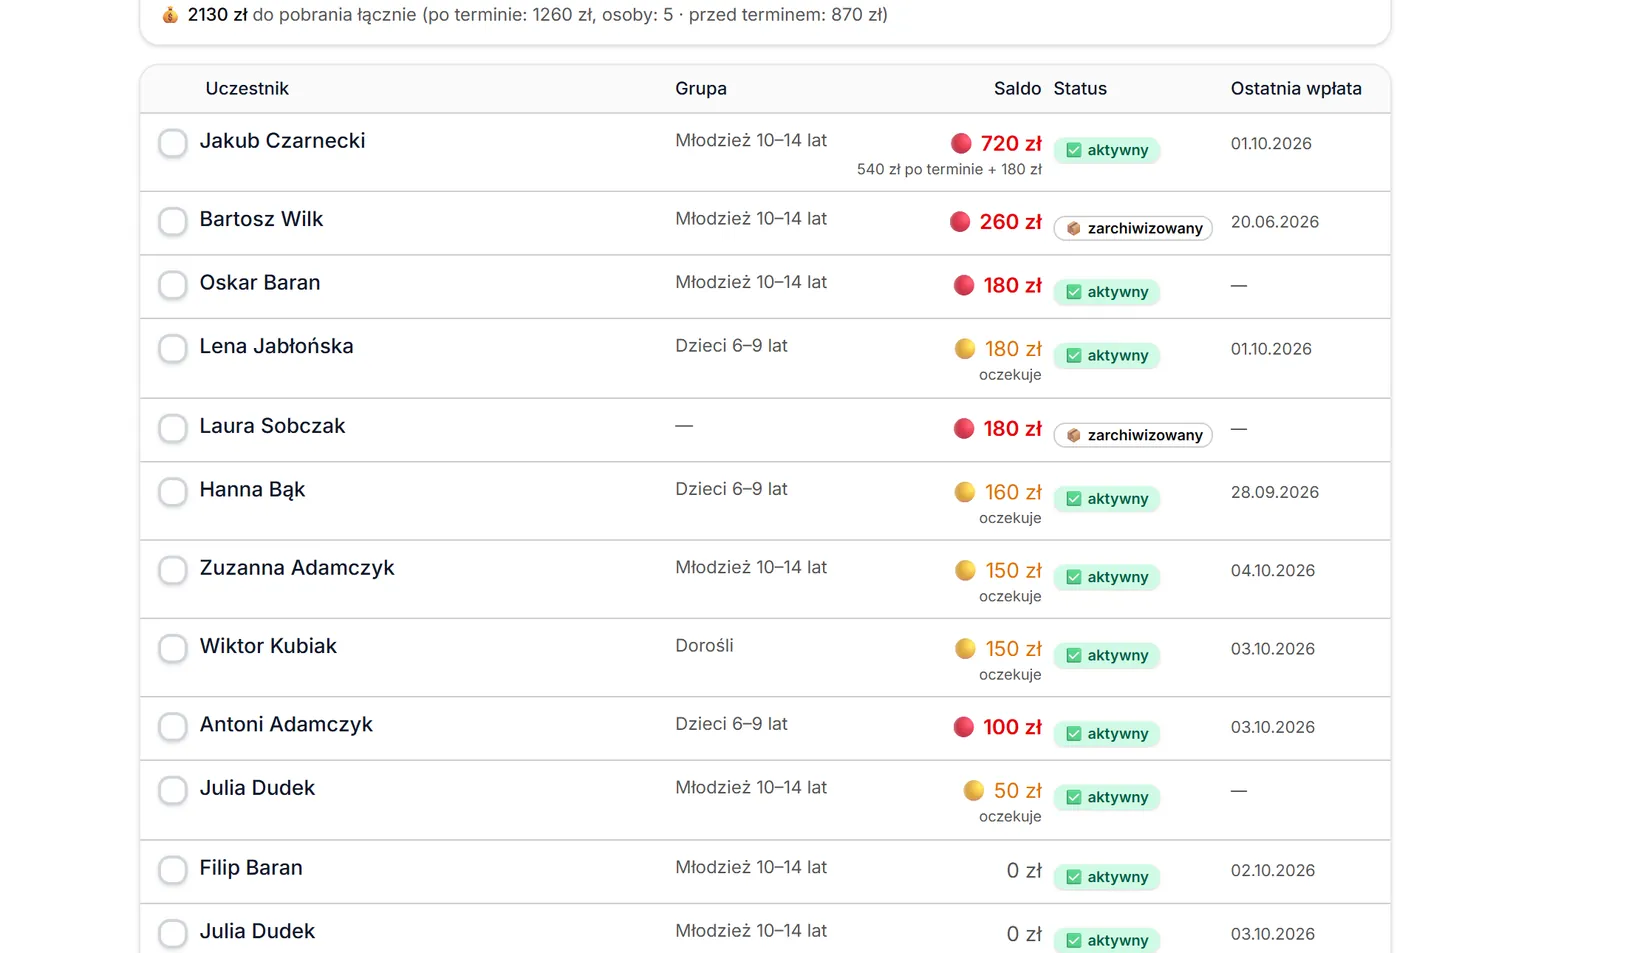Click the yellow pending dot for Lena Jabłońska
The height and width of the screenshot is (953, 1640).
965,348
